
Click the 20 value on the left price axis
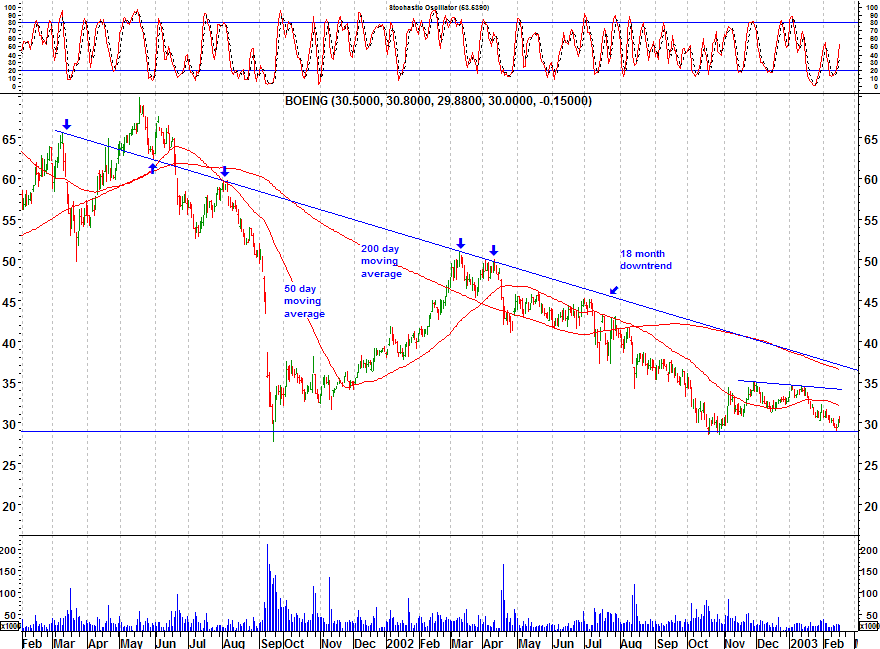tap(9, 506)
